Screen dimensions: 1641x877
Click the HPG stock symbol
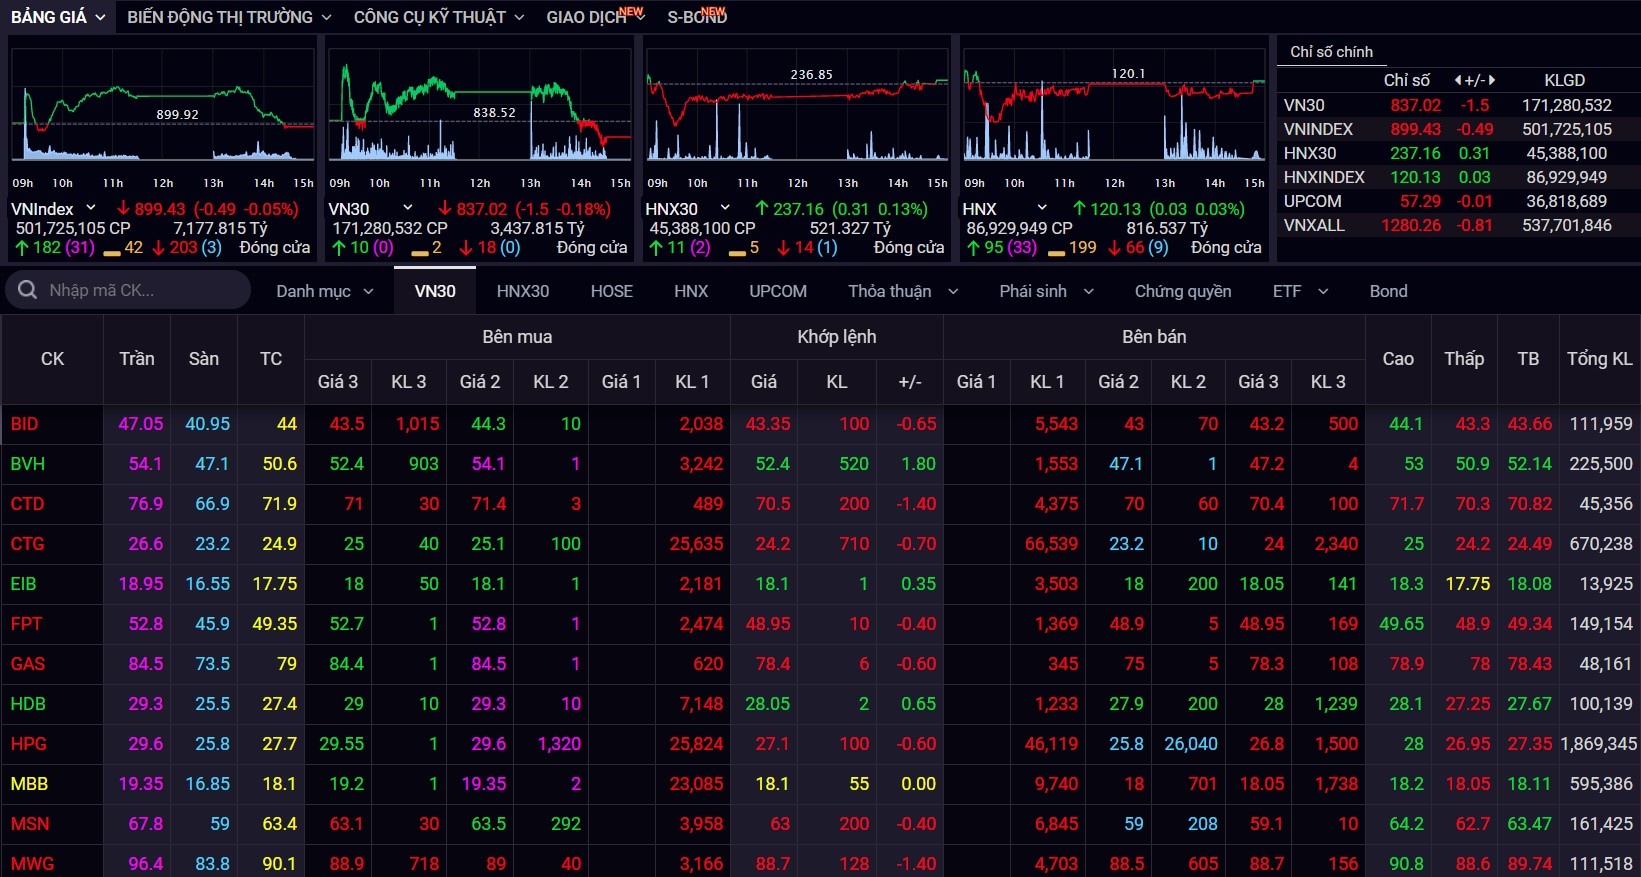[x=28, y=744]
